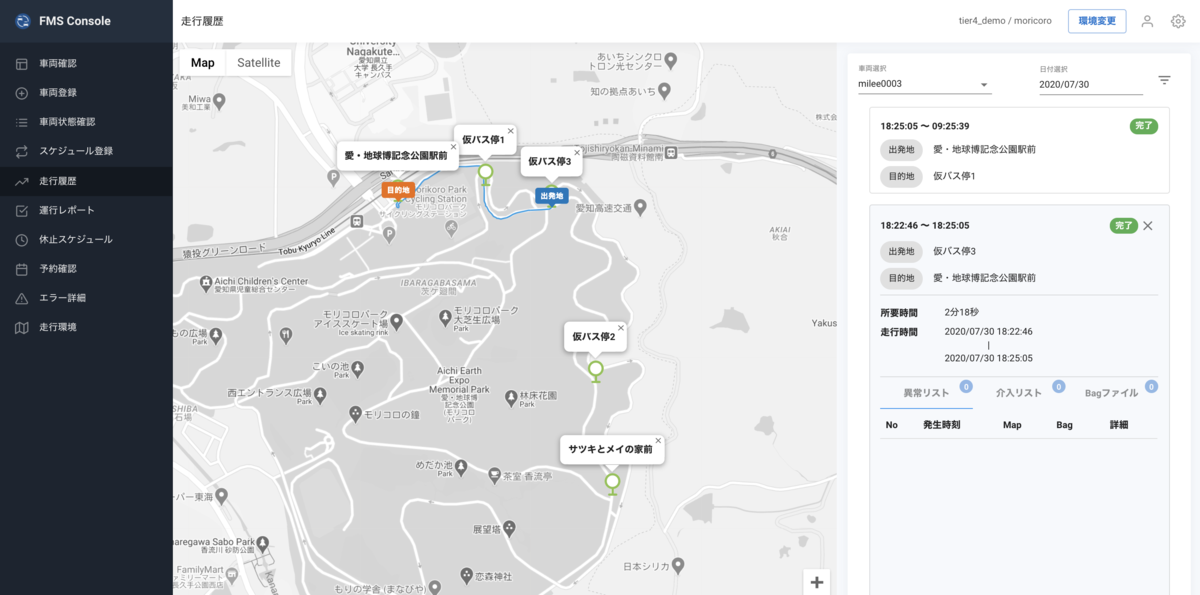Image resolution: width=1200 pixels, height=595 pixels.
Task: Open the settings gear icon
Action: pos(1178,21)
